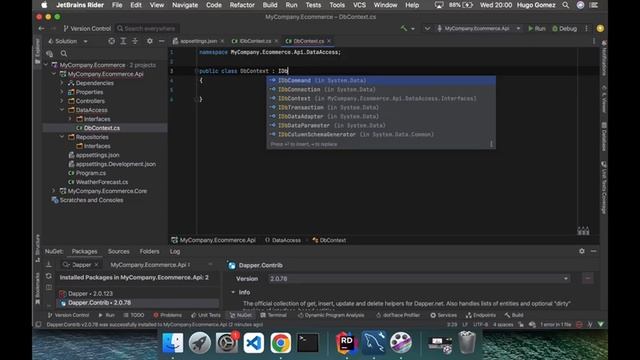Viewport: 640px width, 360px height.
Task: Open Finder from the Dock
Action: tap(173, 342)
